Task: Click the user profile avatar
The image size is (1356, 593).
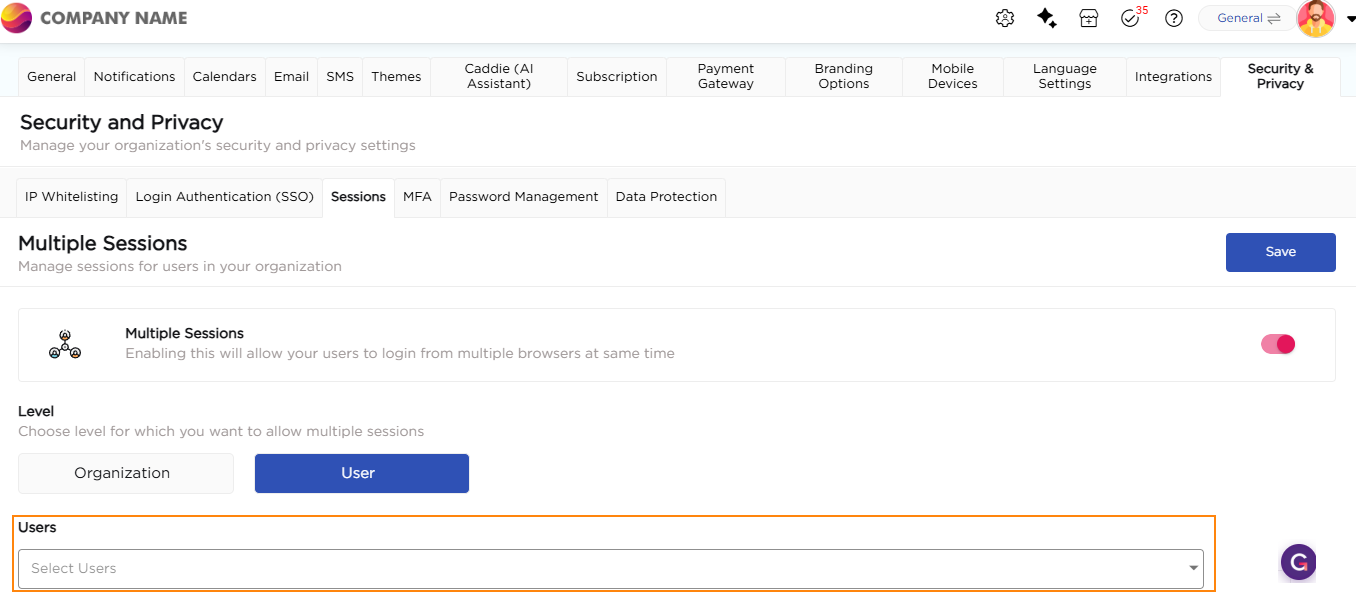Action: pos(1316,18)
